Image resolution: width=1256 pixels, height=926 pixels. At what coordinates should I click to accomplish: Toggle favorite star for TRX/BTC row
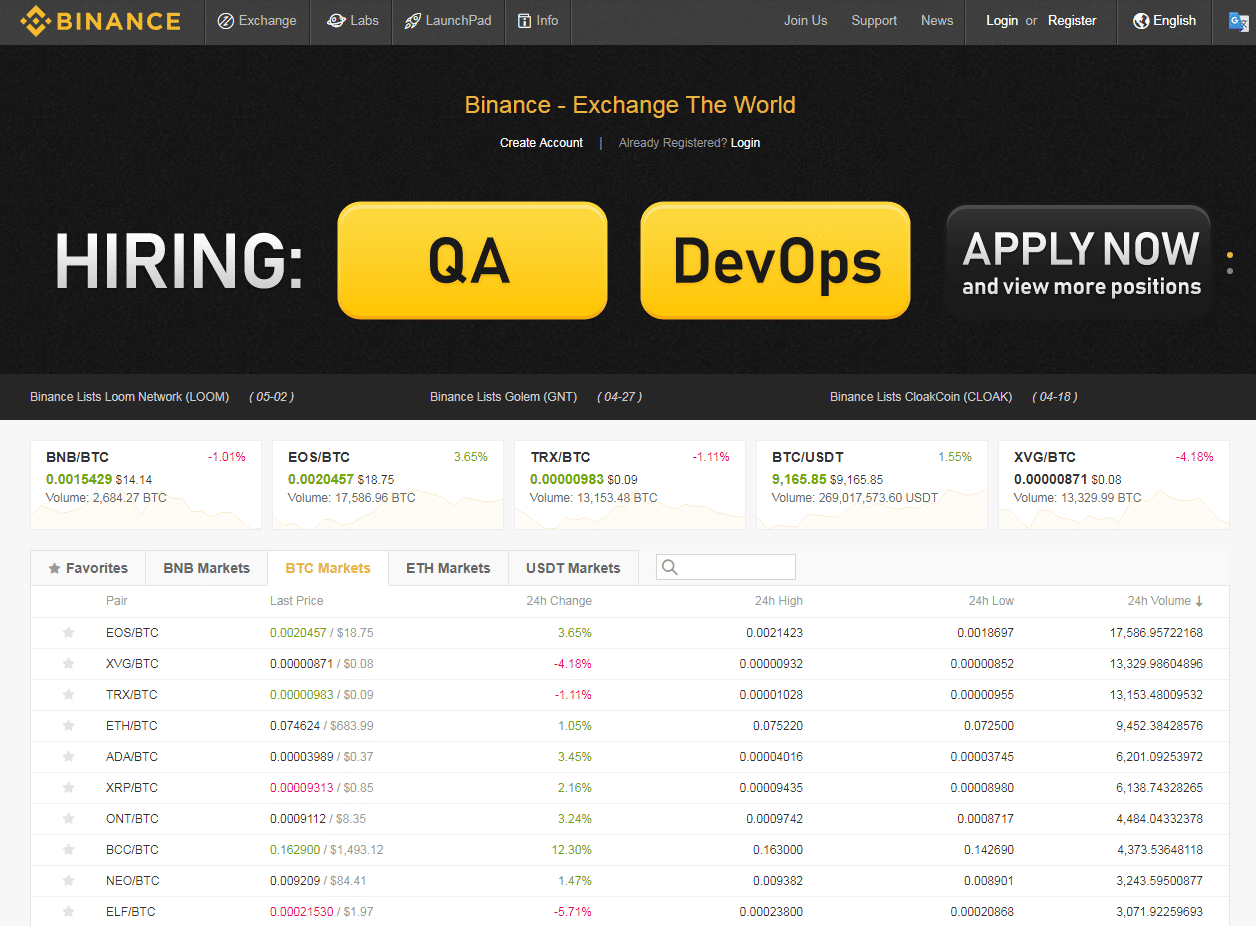tap(68, 695)
